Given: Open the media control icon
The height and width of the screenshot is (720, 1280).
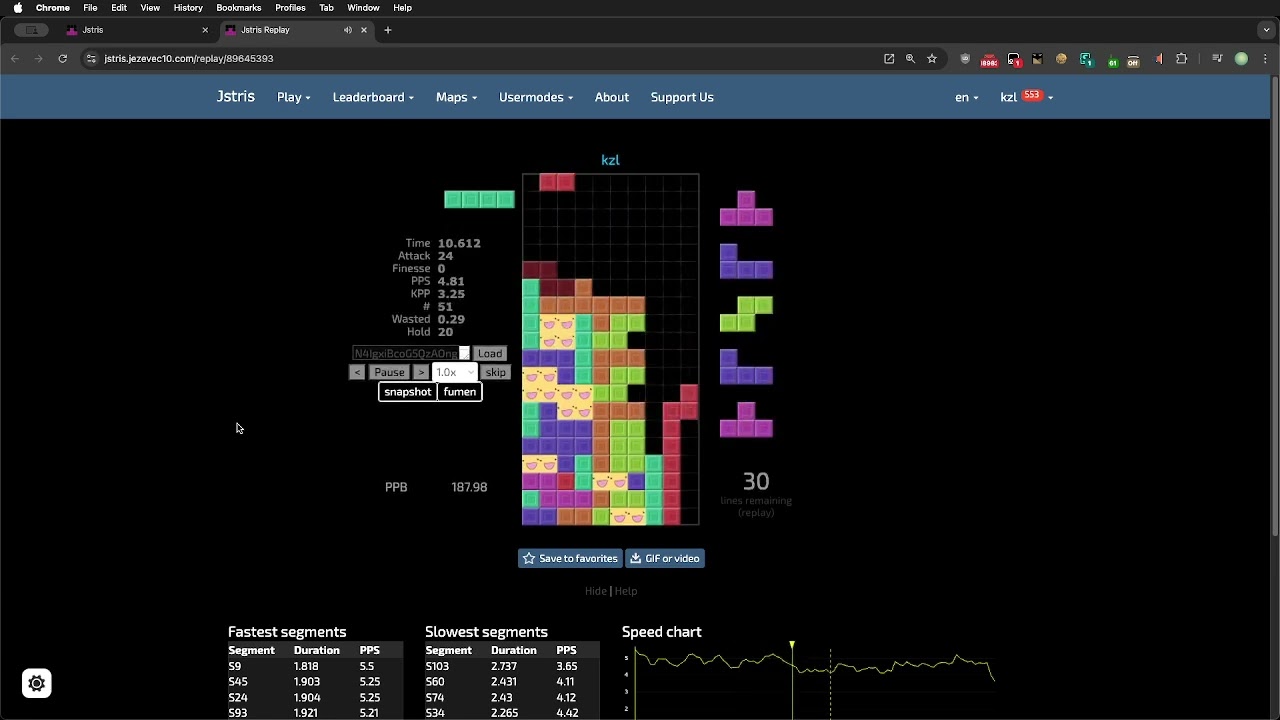Looking at the screenshot, I should (x=1217, y=59).
